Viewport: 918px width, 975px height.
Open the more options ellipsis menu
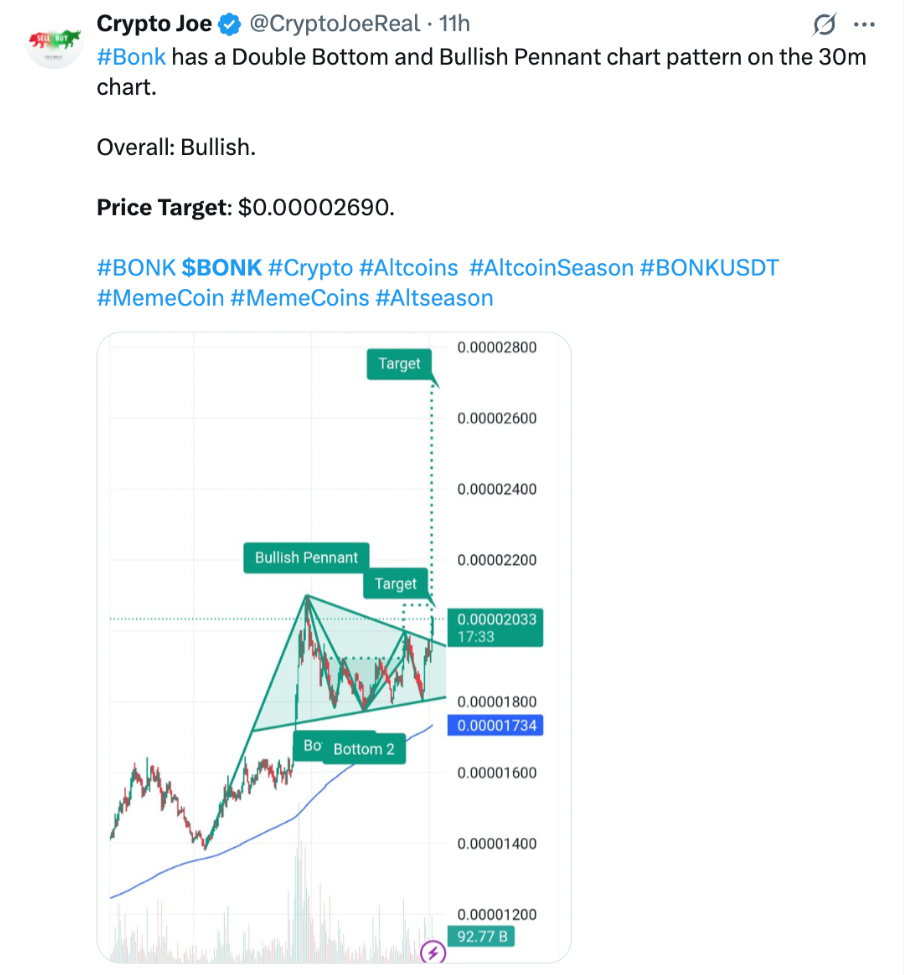(866, 24)
